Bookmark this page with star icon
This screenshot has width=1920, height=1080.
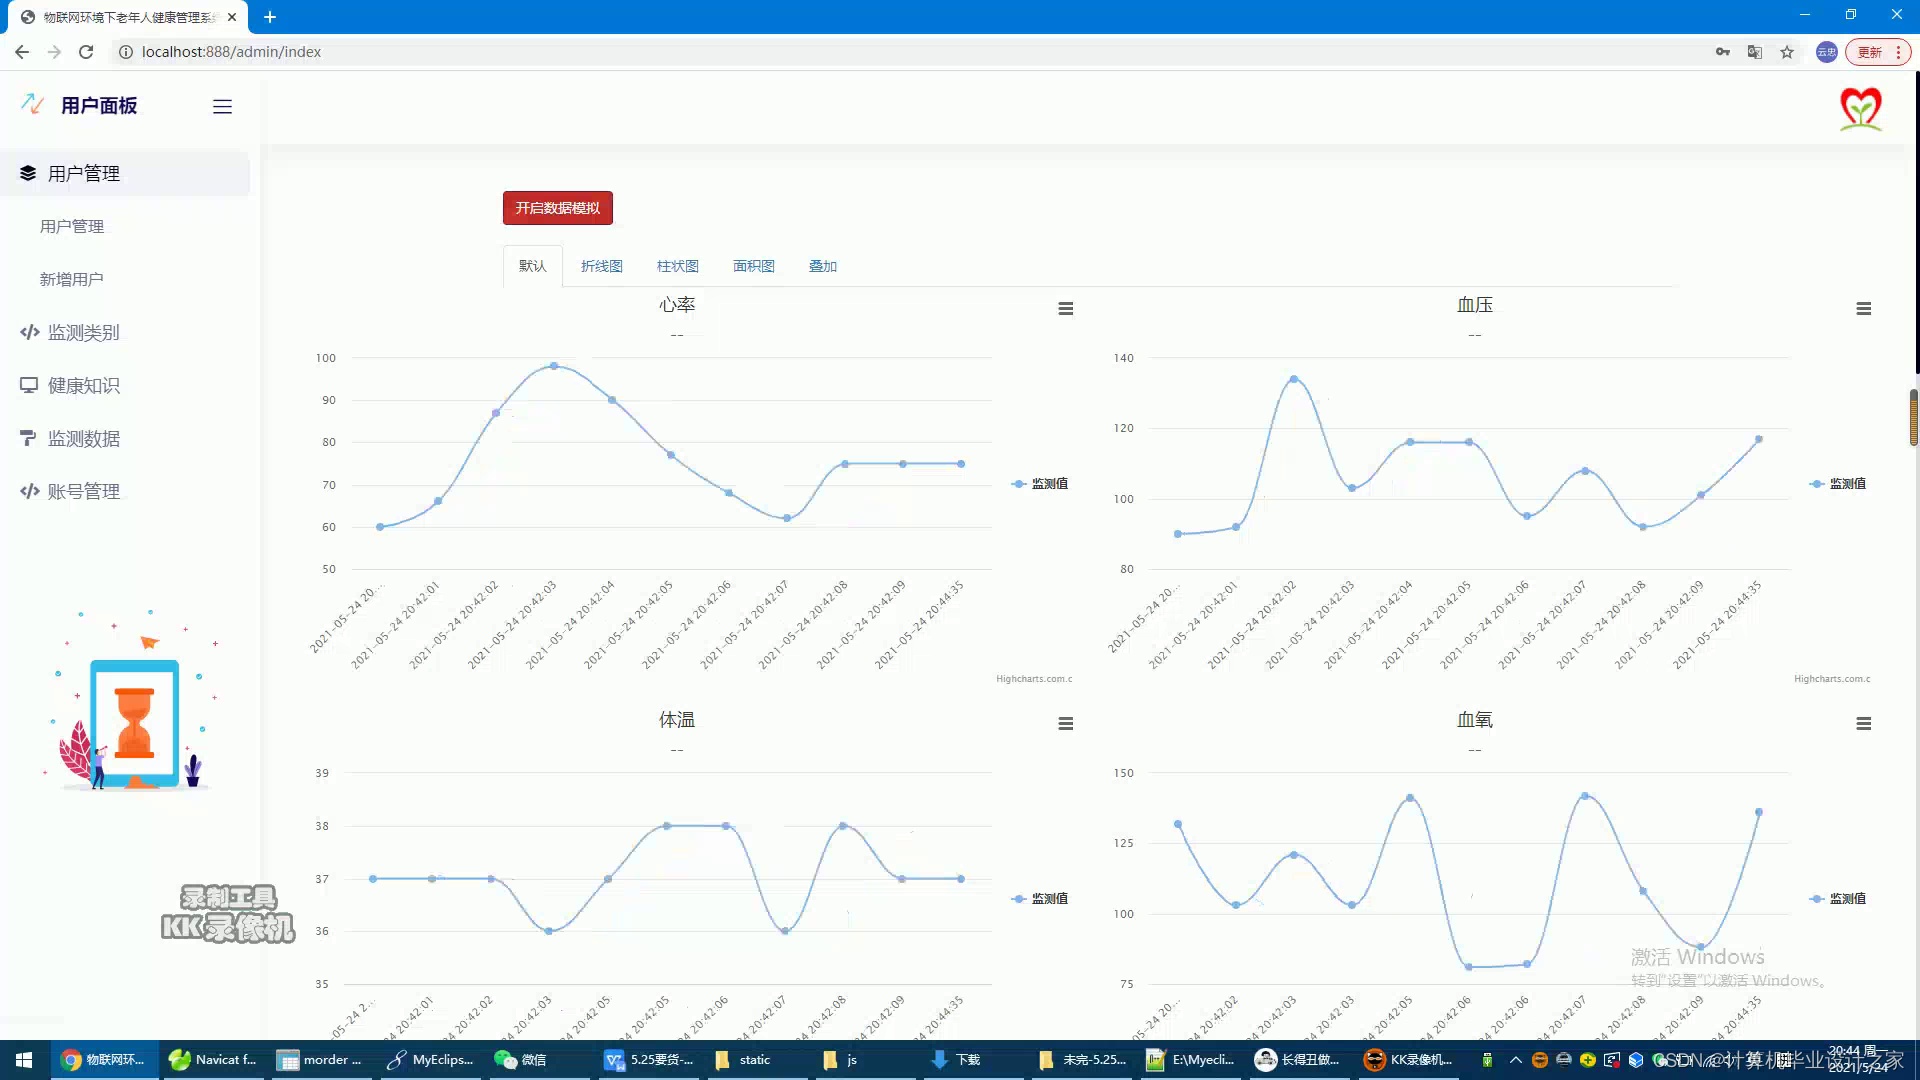pos(1787,52)
